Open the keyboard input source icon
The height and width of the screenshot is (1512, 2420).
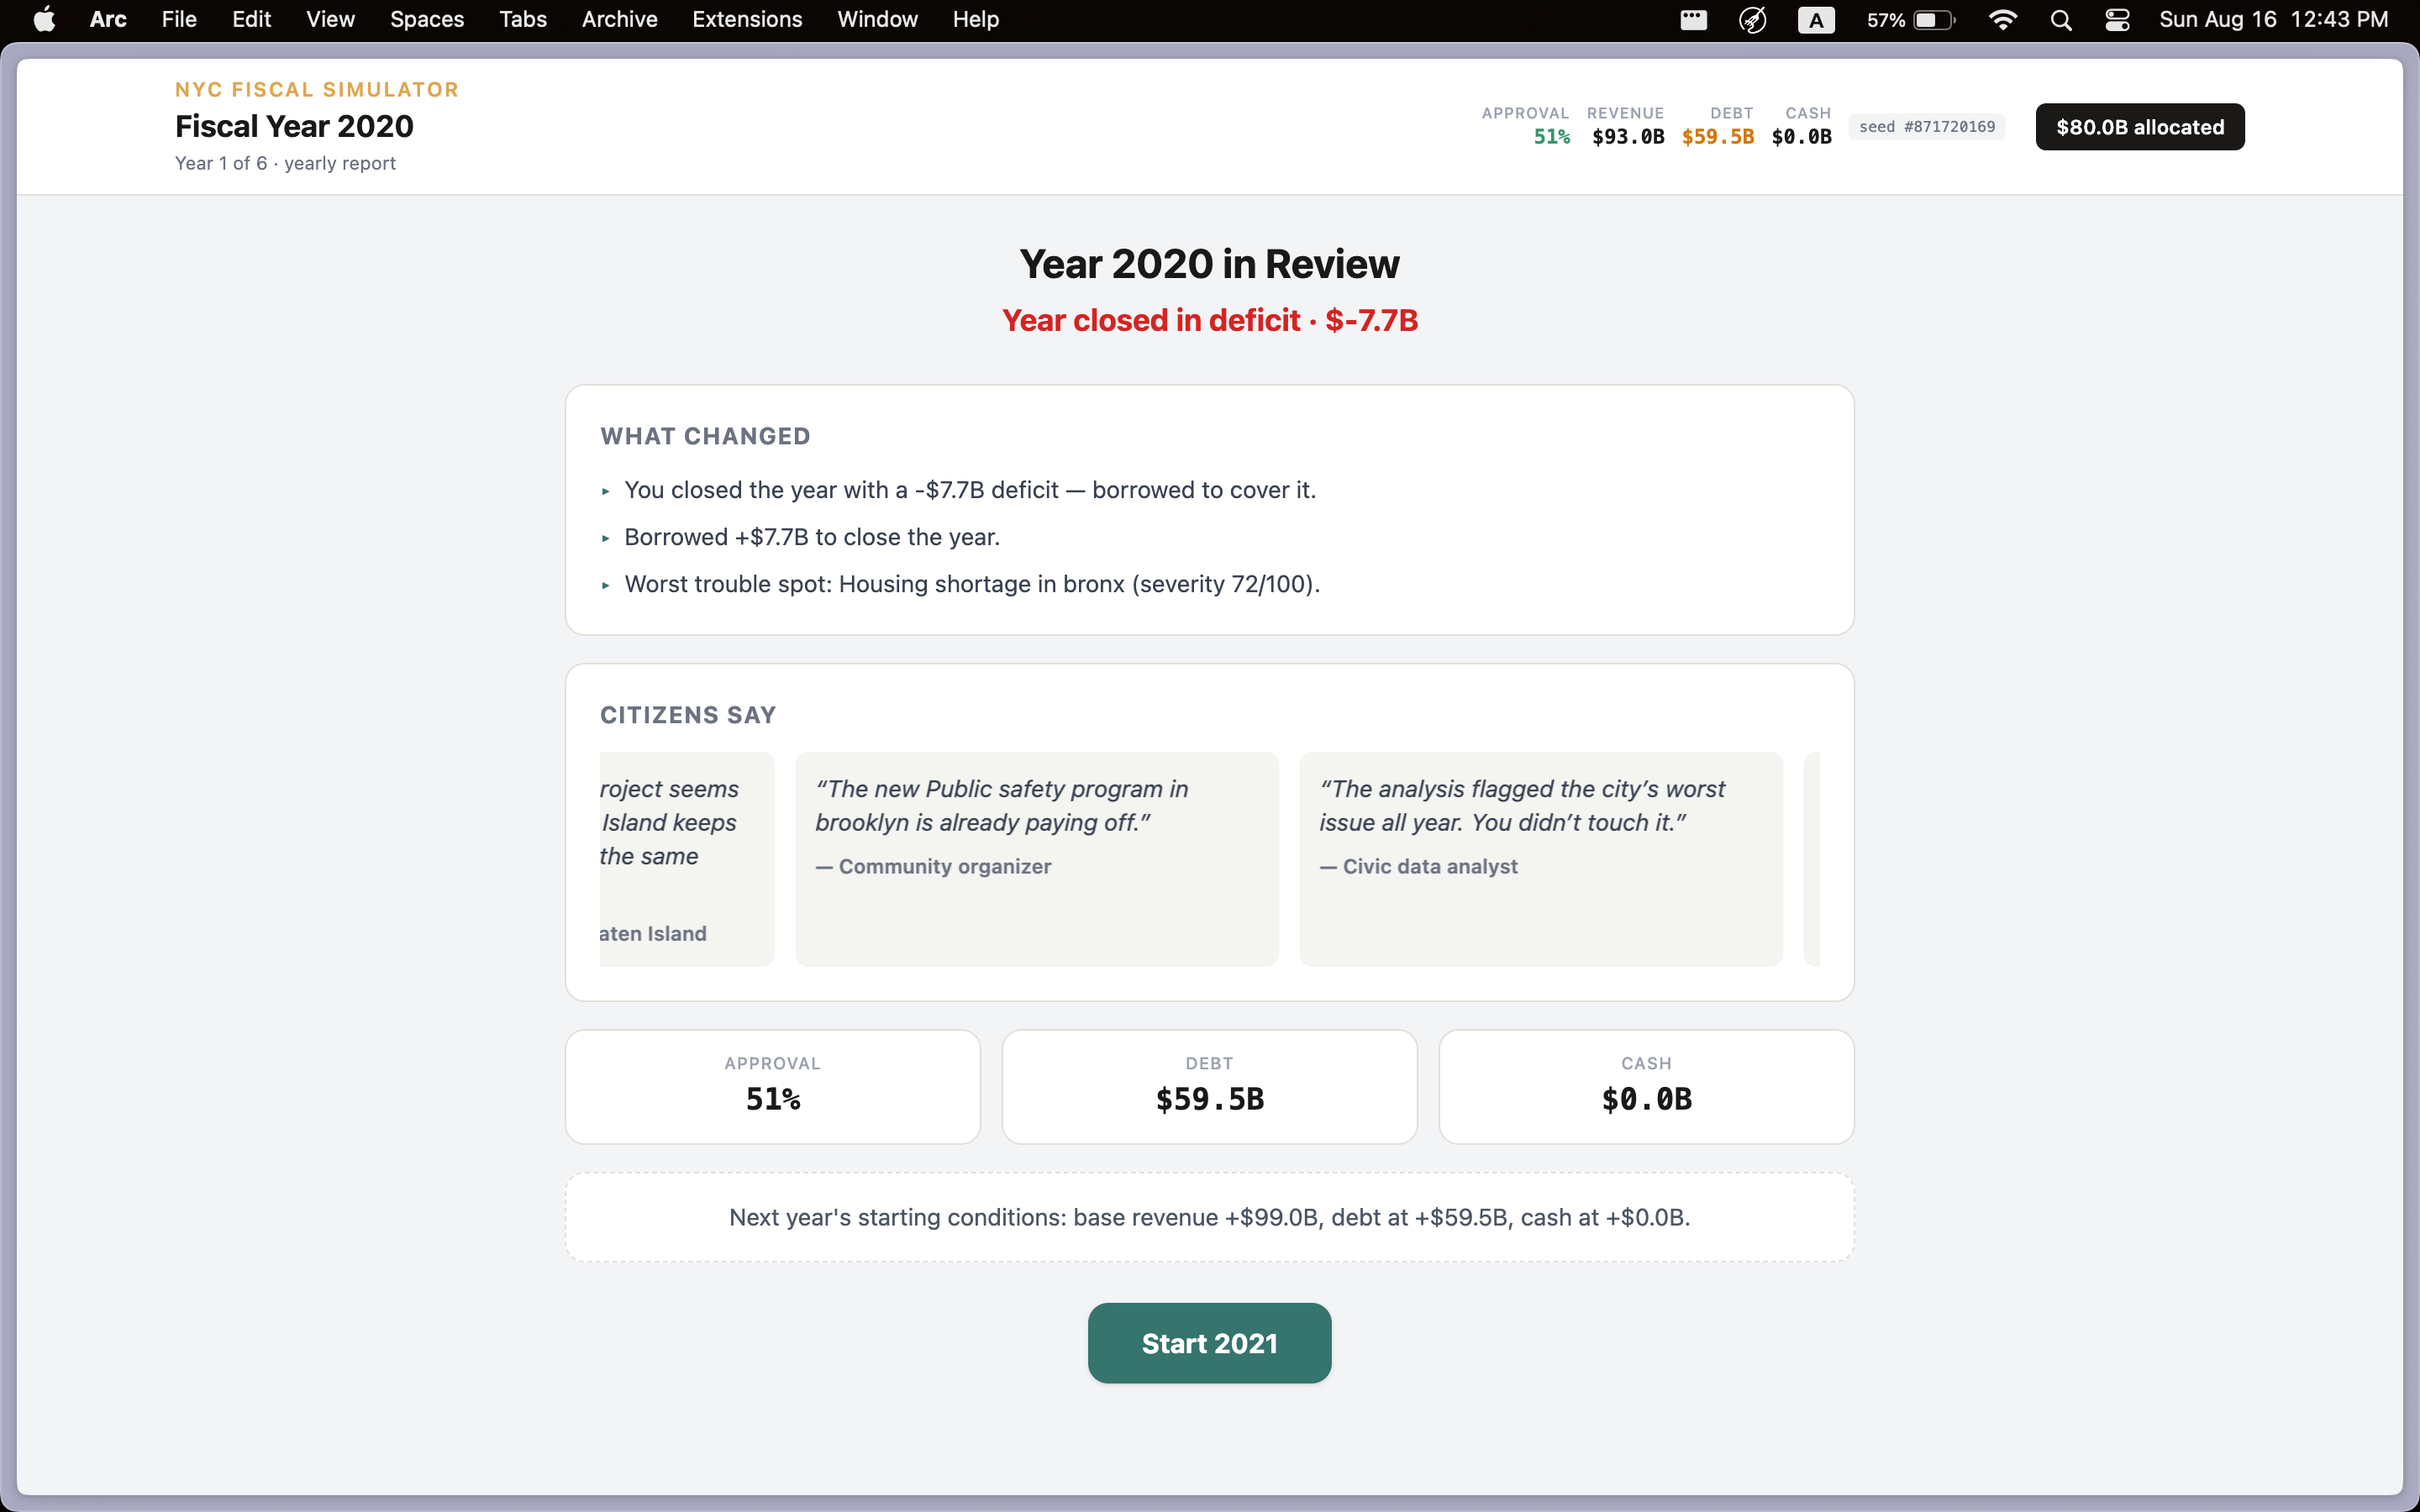tap(1816, 20)
